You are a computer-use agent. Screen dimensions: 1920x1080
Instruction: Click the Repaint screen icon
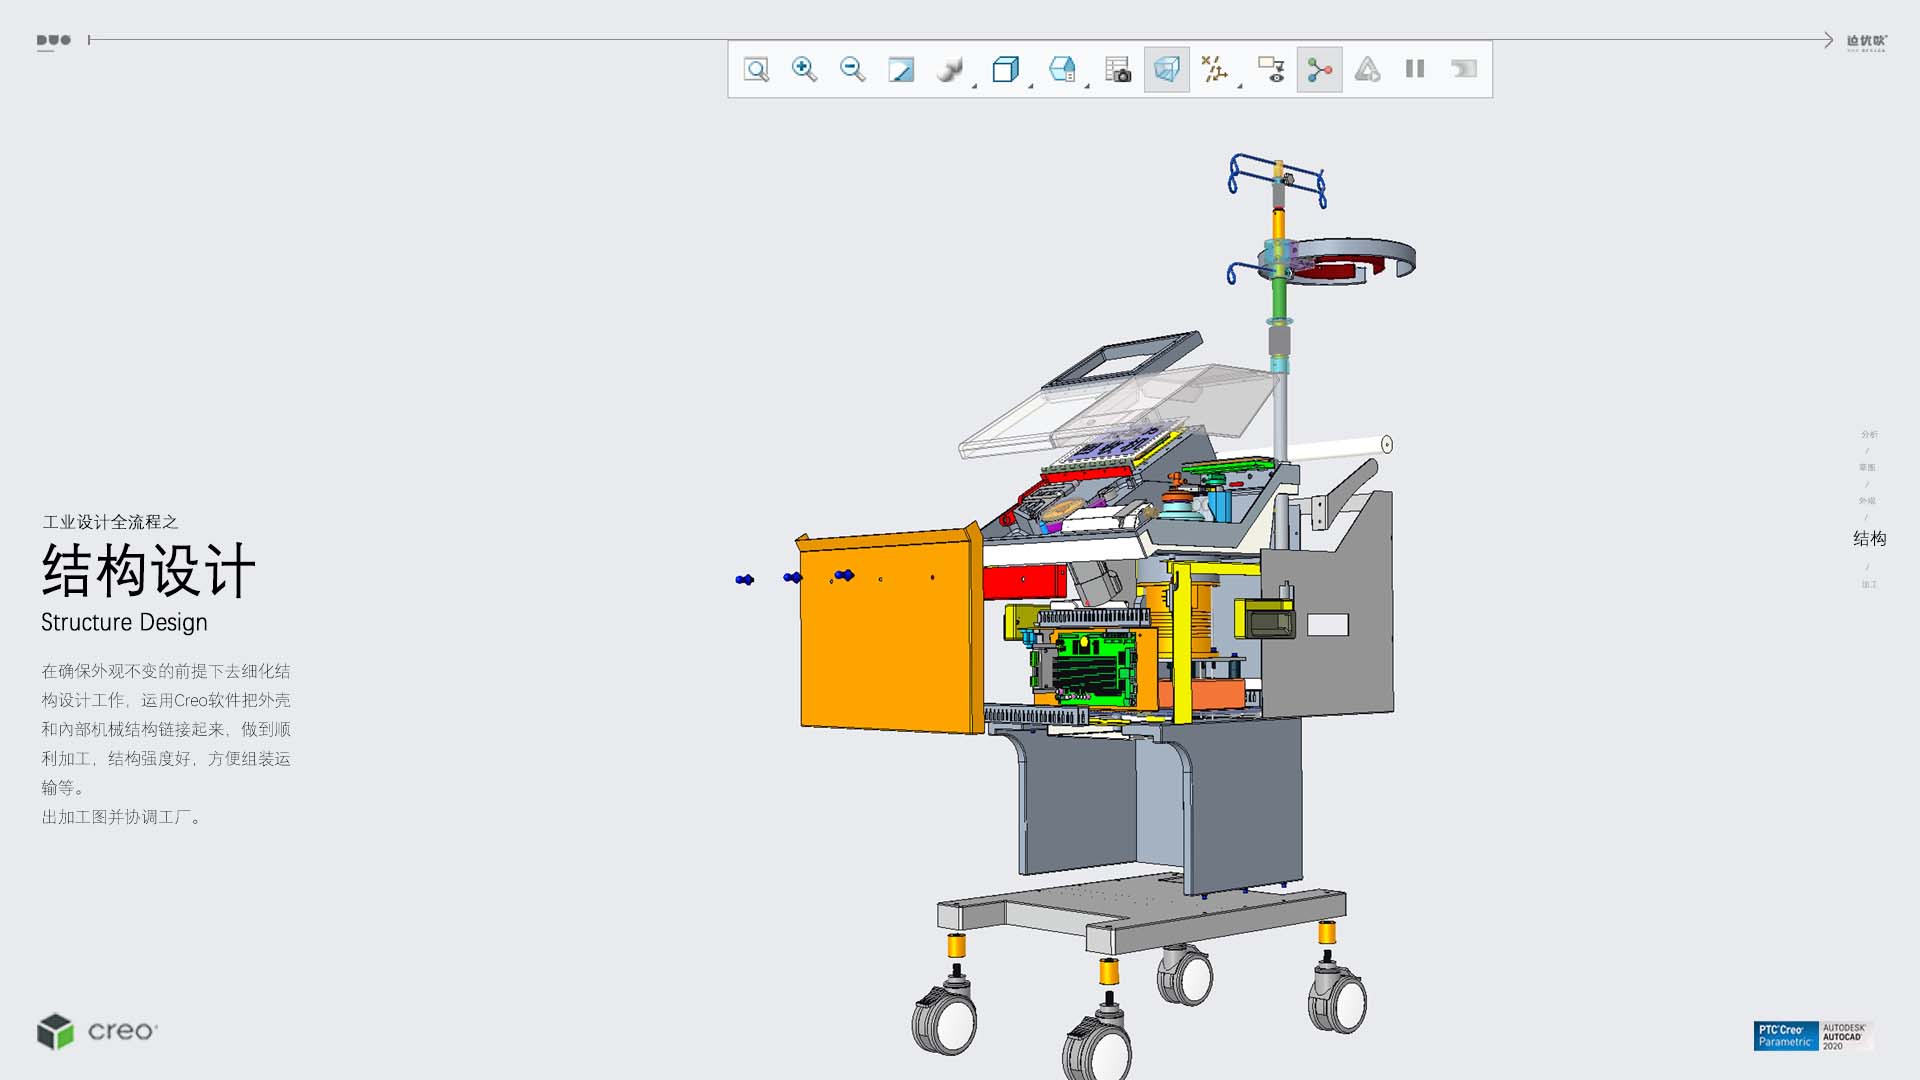901,69
